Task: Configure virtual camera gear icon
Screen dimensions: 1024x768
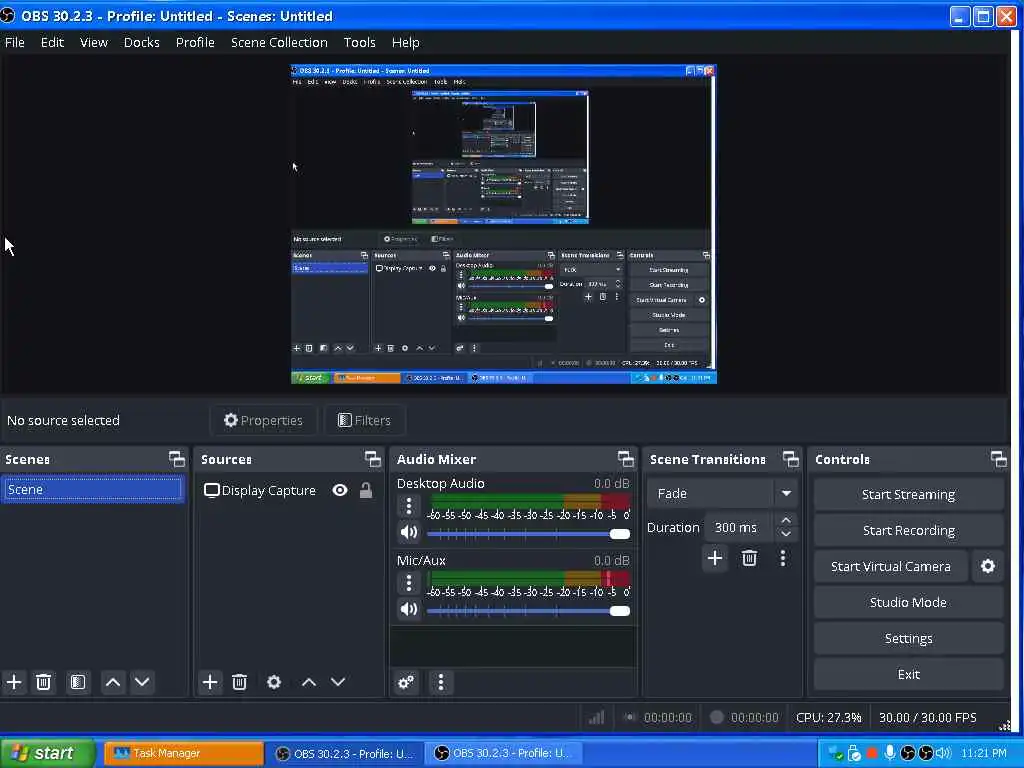Action: pyautogui.click(x=988, y=566)
